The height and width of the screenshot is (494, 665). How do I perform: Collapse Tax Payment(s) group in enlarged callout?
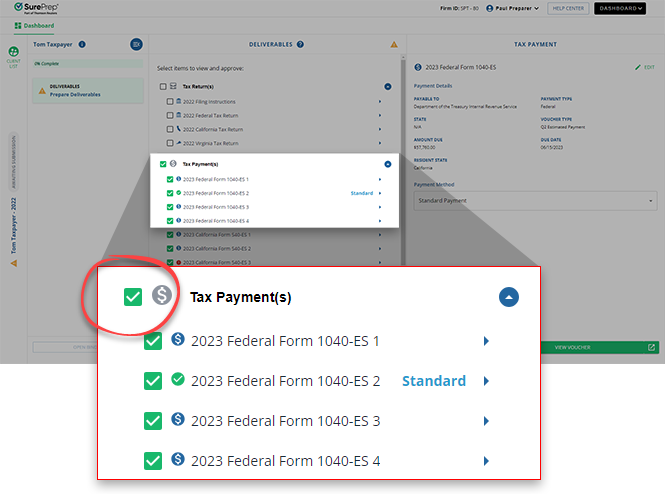(509, 297)
